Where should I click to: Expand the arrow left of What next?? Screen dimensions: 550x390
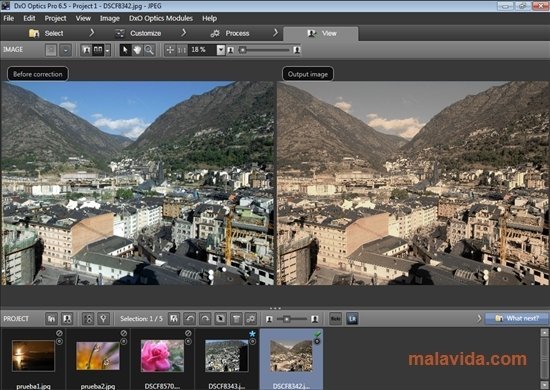(479, 318)
